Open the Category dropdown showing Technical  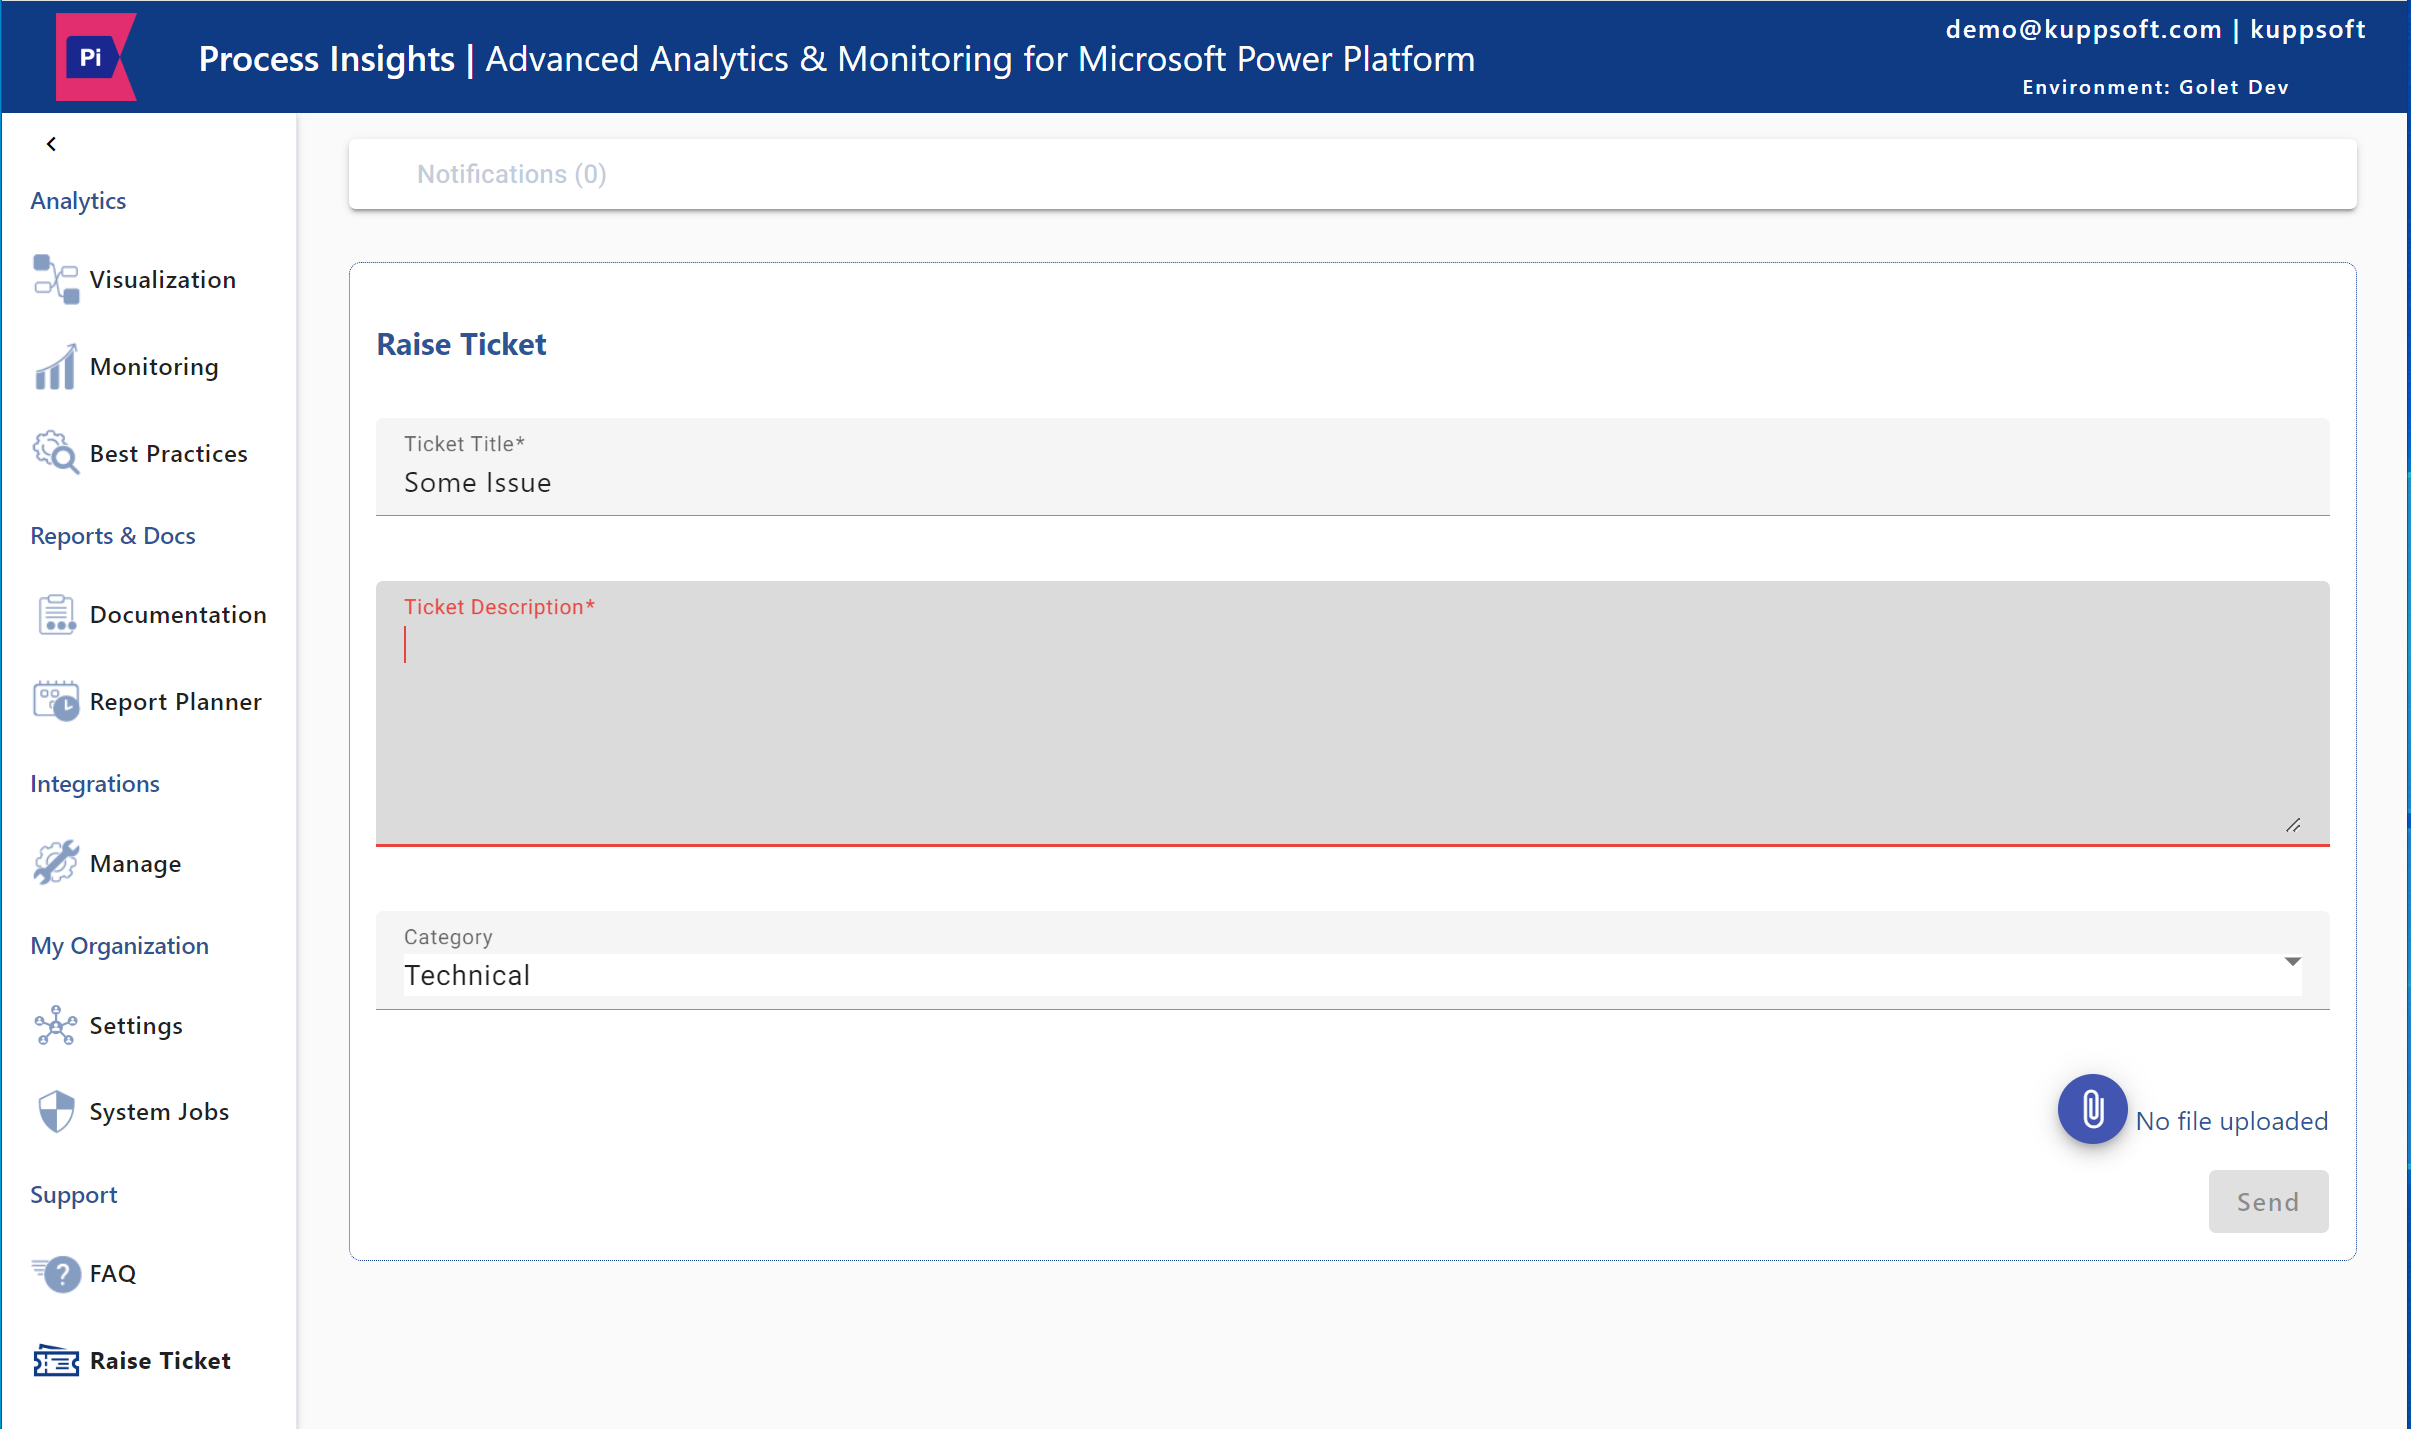pyautogui.click(x=1352, y=960)
